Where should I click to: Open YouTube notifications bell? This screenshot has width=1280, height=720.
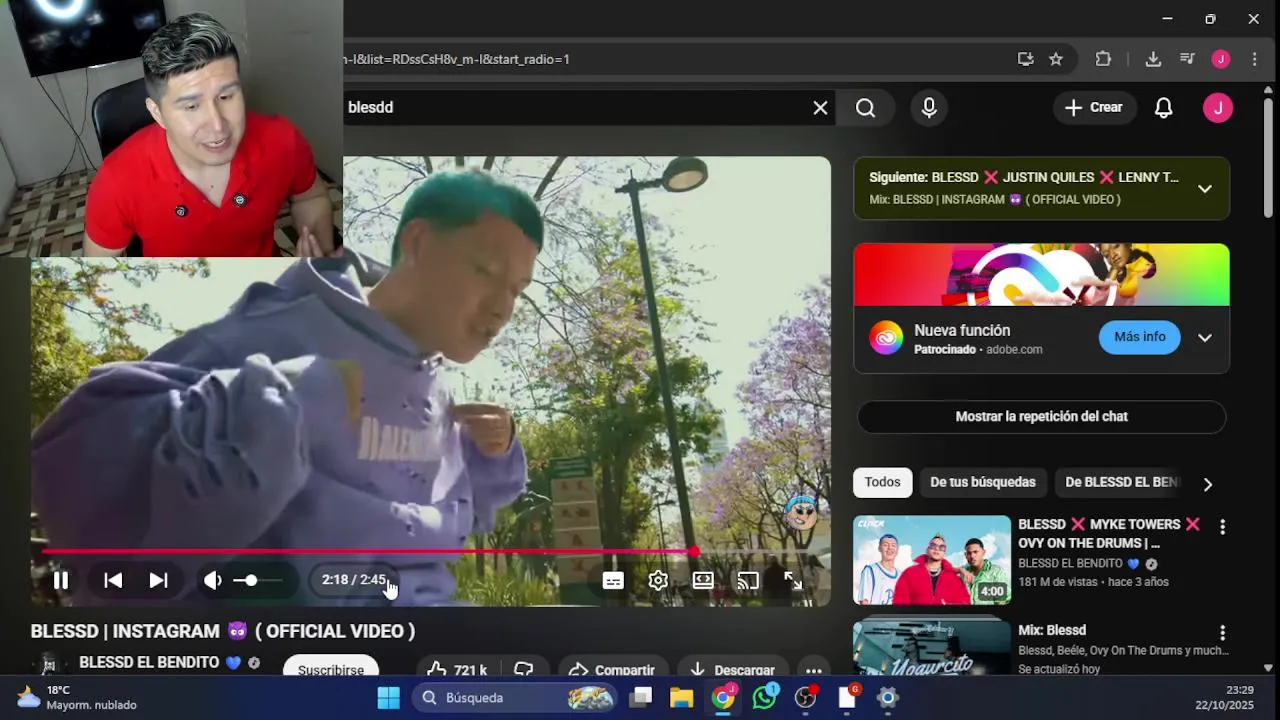click(x=1164, y=108)
